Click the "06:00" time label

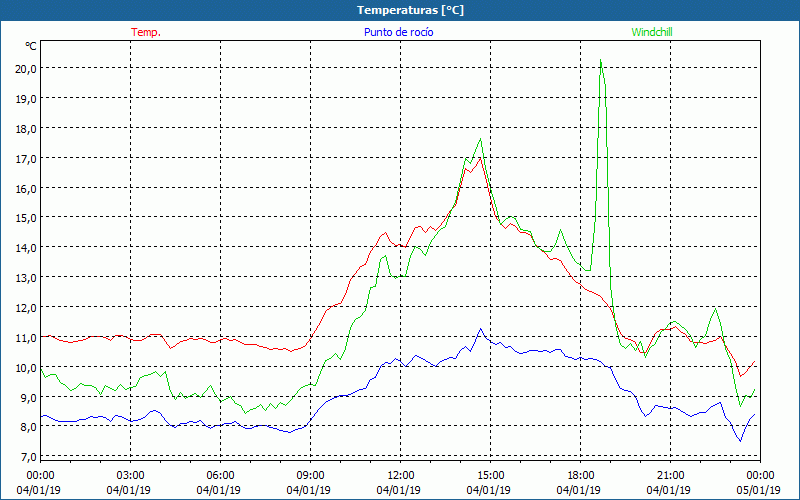point(220,475)
